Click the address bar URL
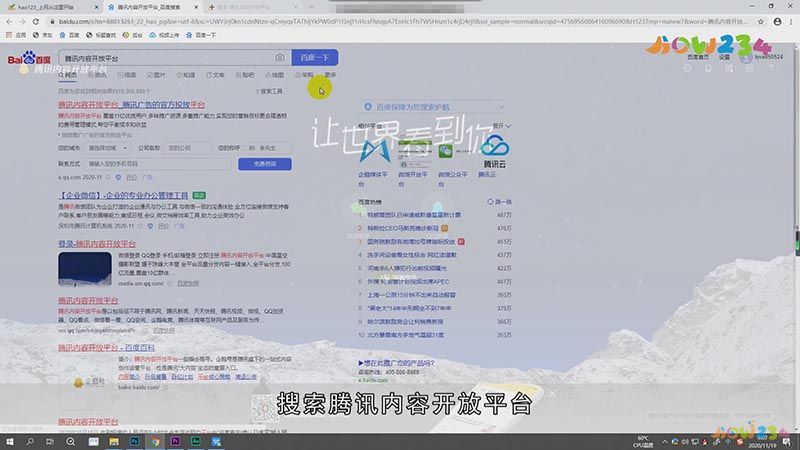 pyautogui.click(x=403, y=21)
